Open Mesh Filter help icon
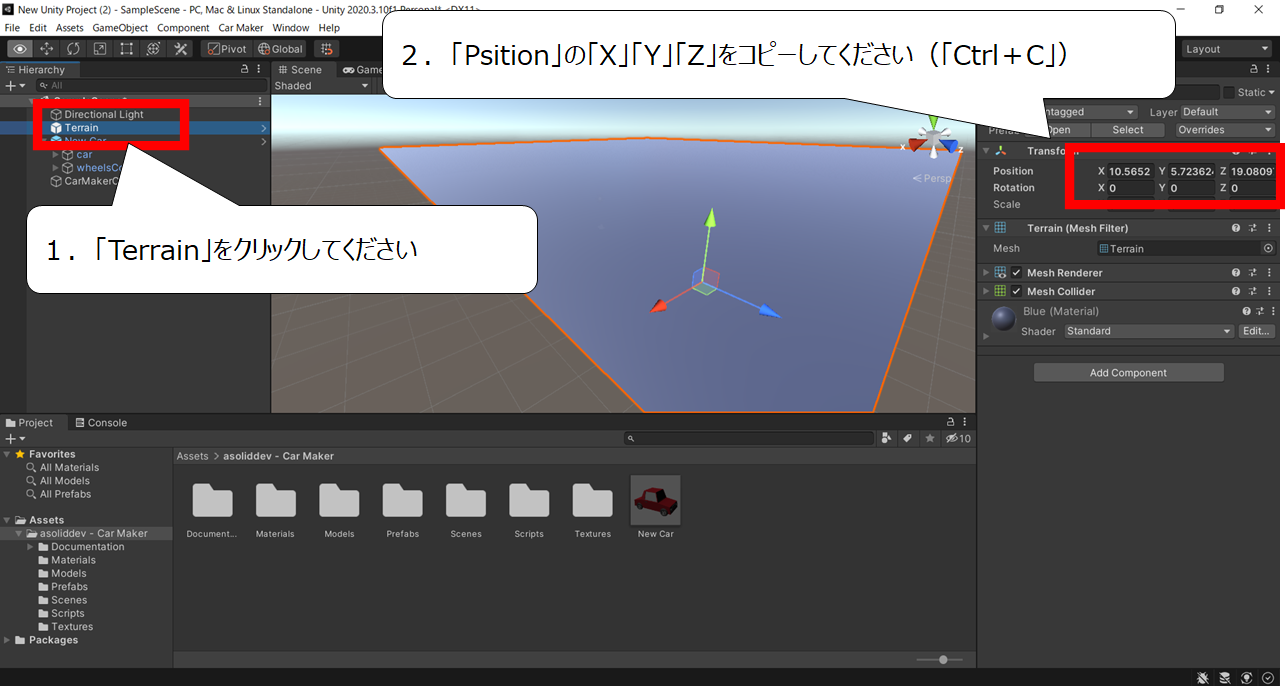The width and height of the screenshot is (1285, 686). pos(1236,228)
